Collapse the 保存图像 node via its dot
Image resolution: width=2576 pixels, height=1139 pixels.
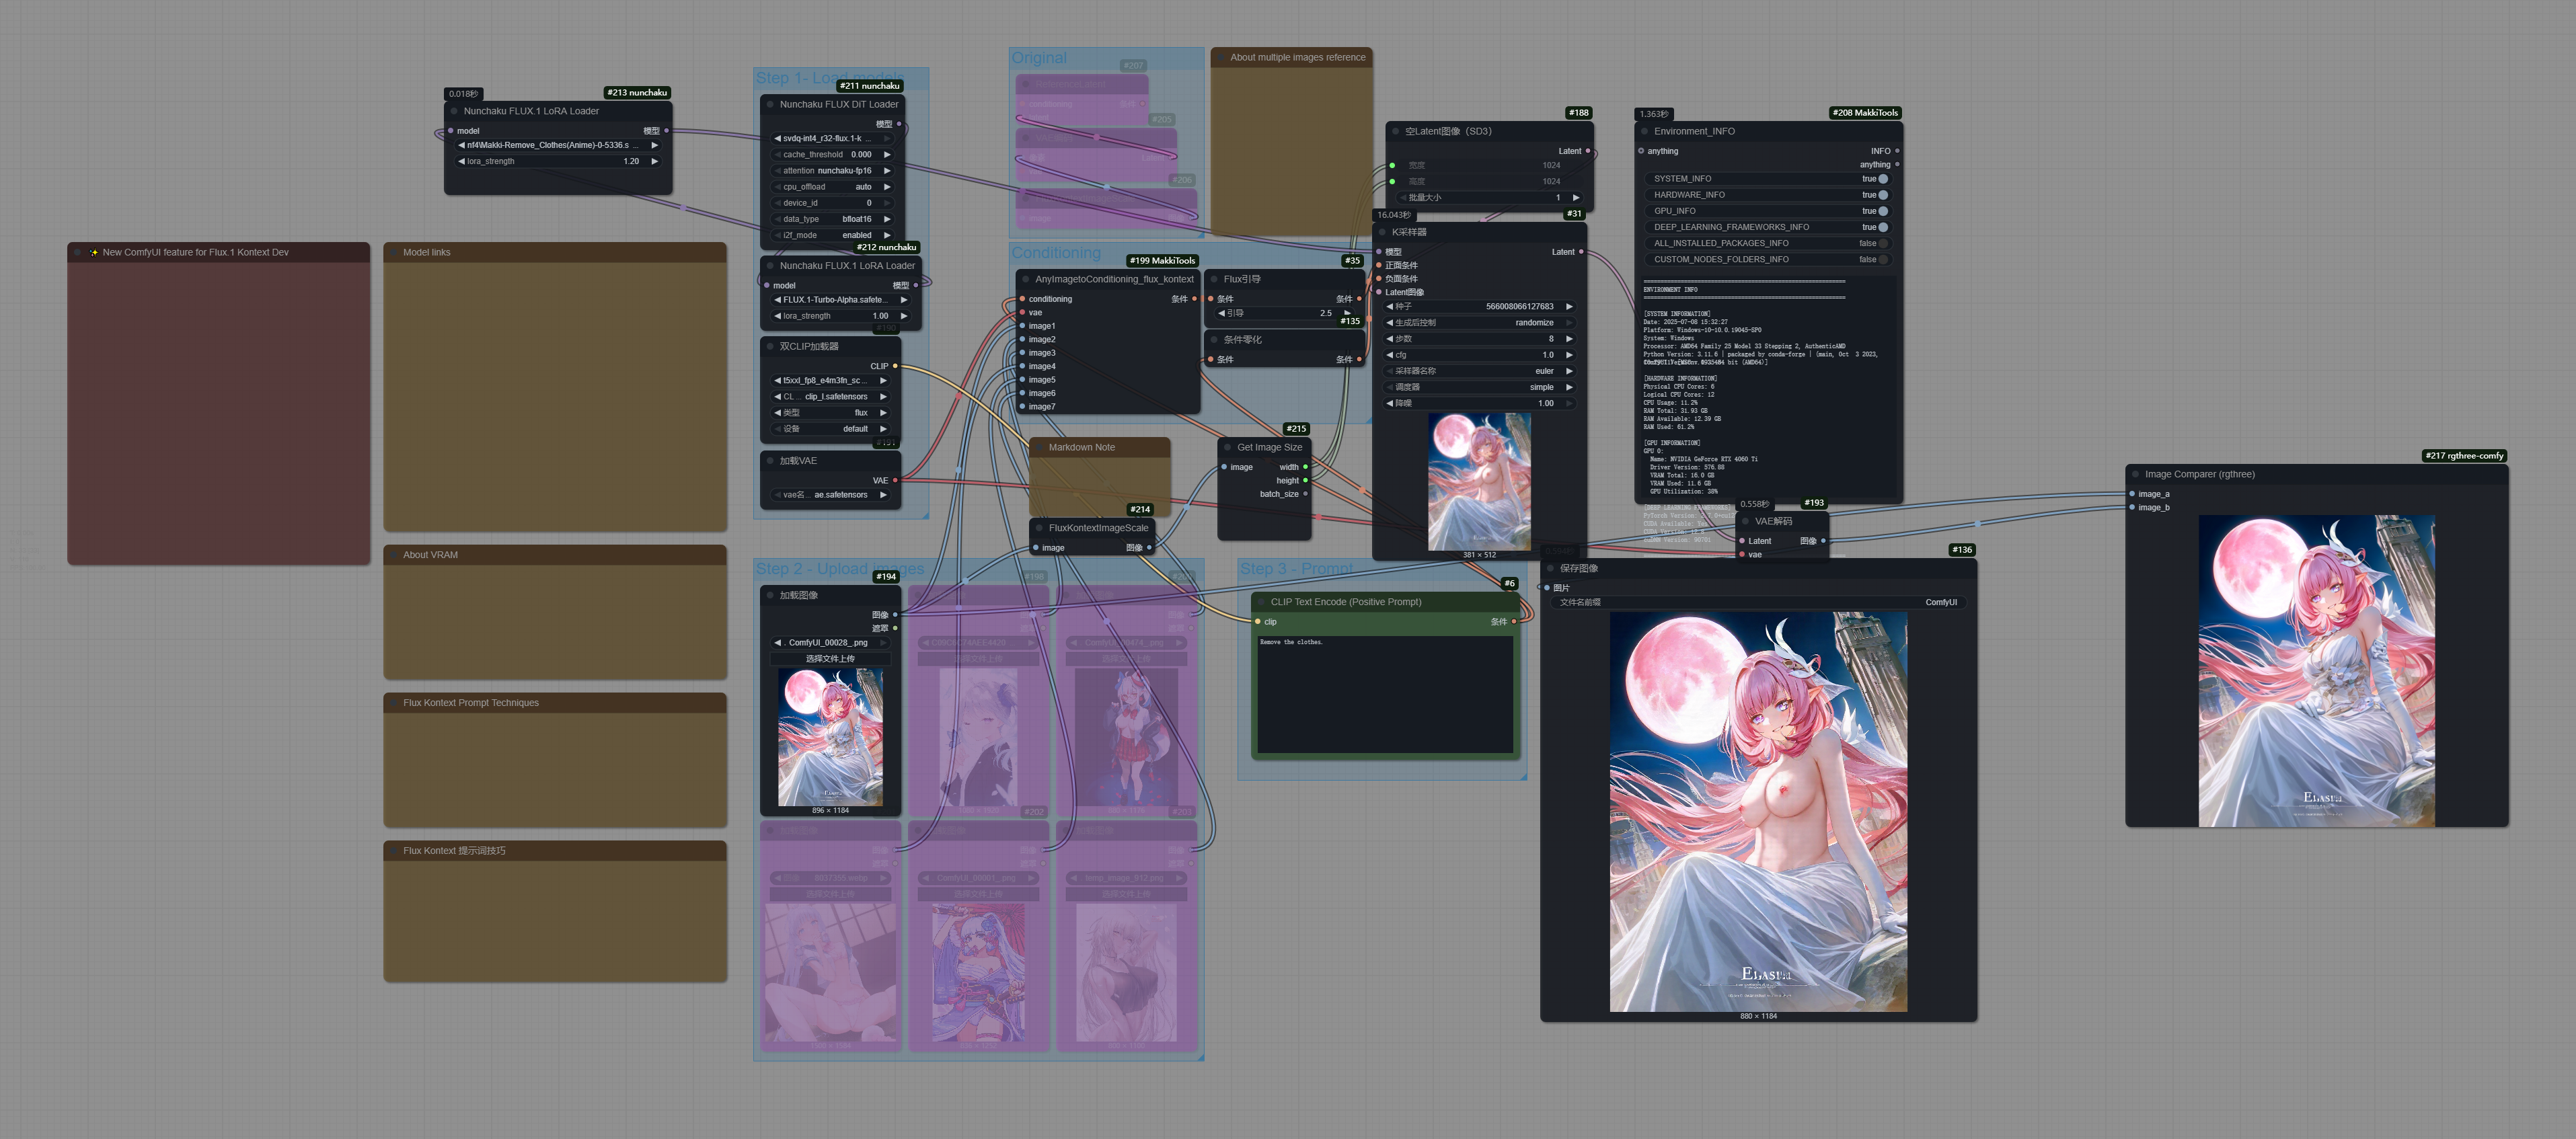click(x=1551, y=568)
